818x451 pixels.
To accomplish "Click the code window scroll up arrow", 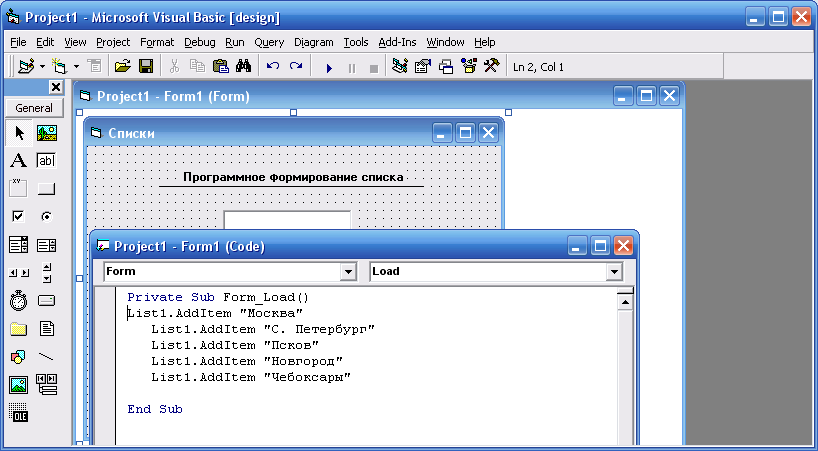I will 625,302.
